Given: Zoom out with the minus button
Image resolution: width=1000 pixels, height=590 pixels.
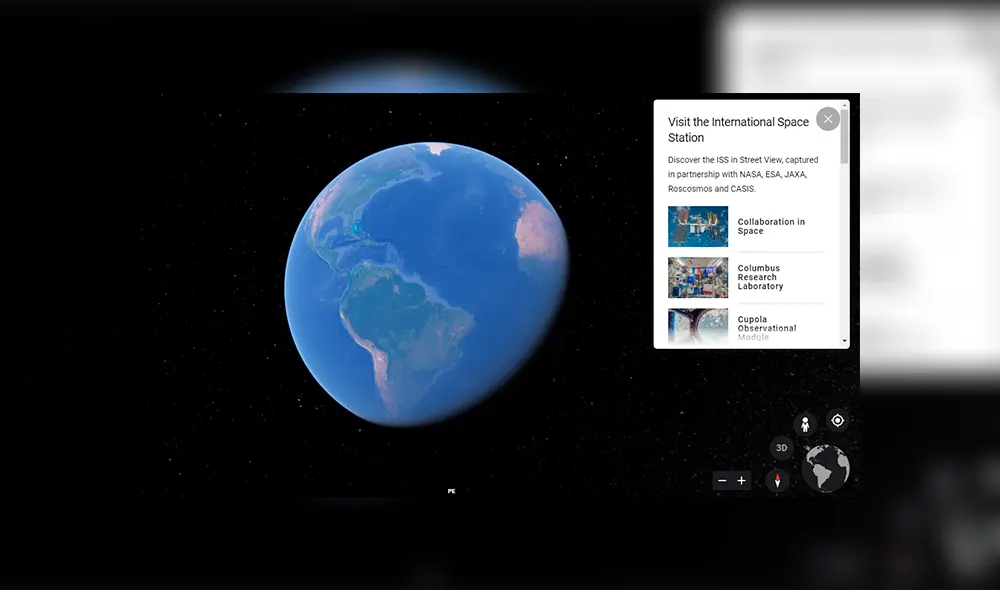Looking at the screenshot, I should [722, 481].
